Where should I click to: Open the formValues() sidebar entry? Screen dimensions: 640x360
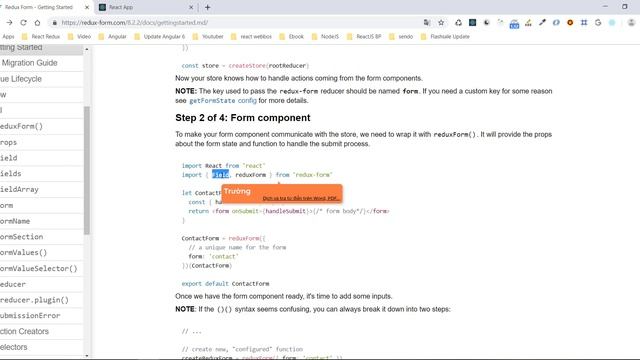coord(42,253)
